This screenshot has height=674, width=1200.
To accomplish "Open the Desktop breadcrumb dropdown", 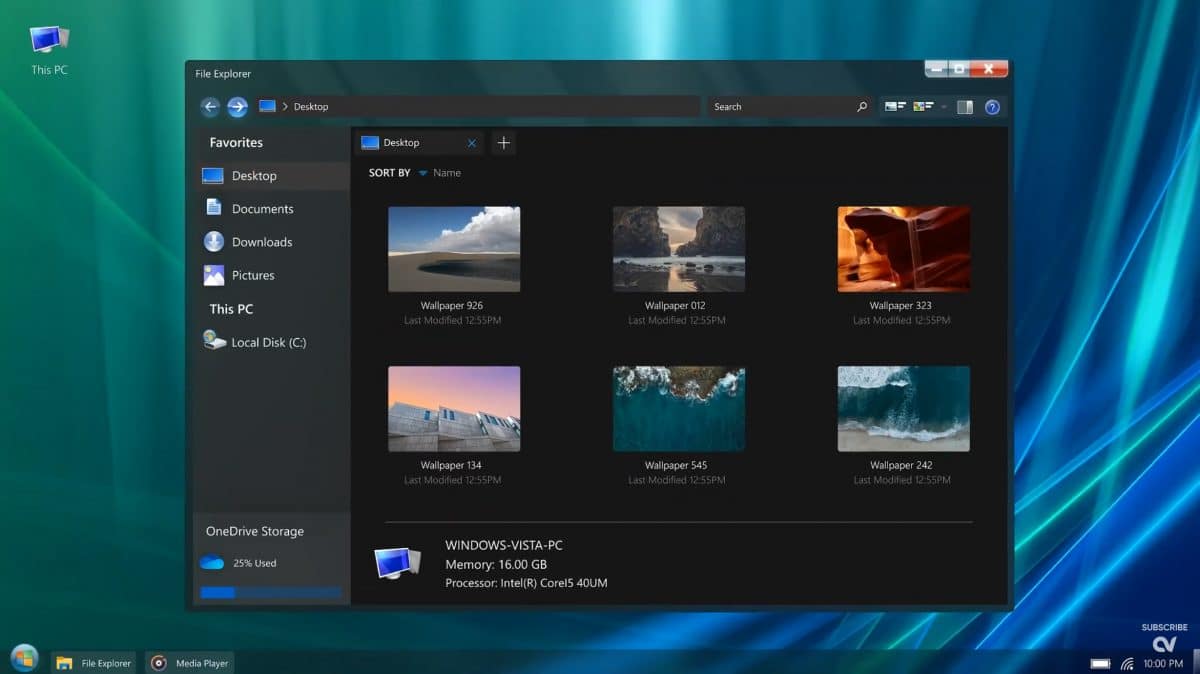I will (286, 106).
